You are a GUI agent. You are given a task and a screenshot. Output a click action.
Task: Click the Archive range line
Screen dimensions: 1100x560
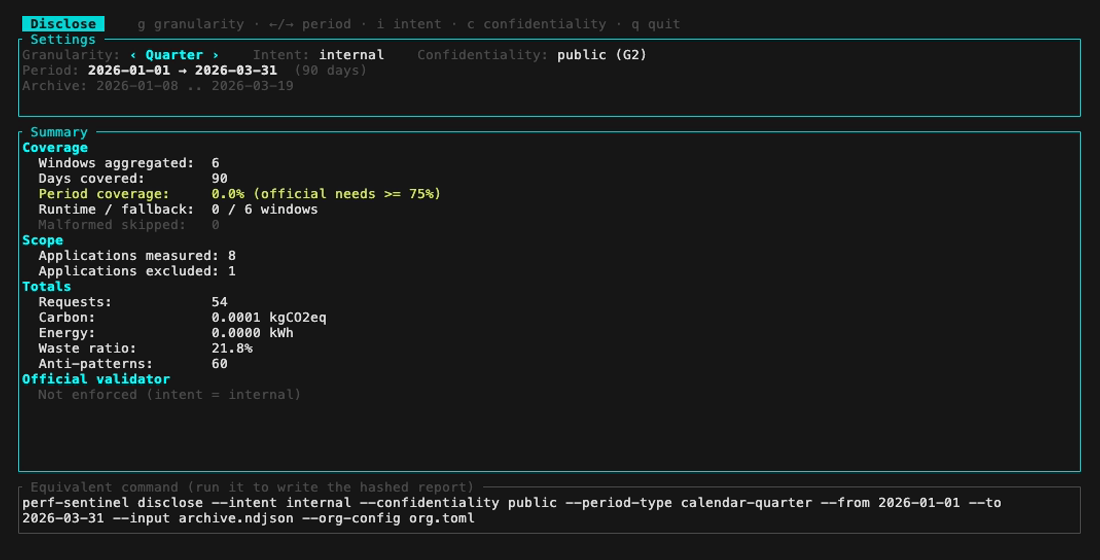(x=158, y=86)
